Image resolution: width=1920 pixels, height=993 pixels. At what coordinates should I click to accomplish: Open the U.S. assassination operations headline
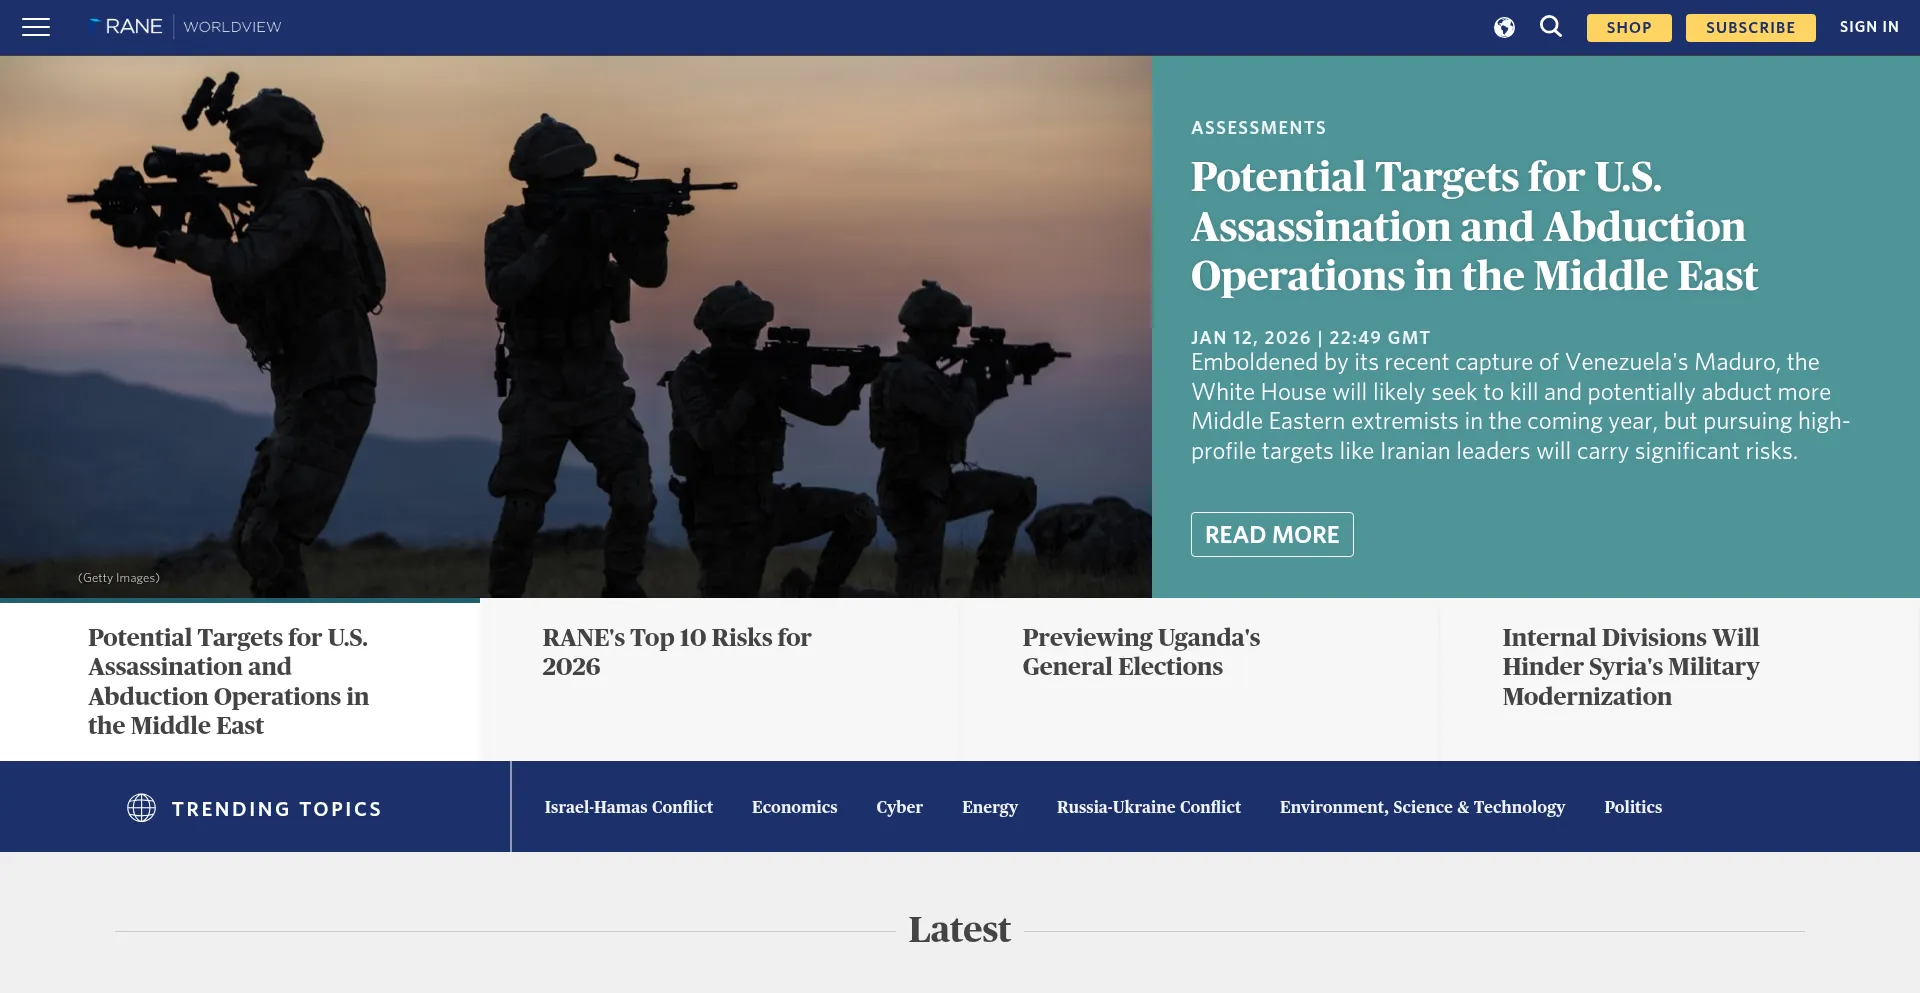1472,227
